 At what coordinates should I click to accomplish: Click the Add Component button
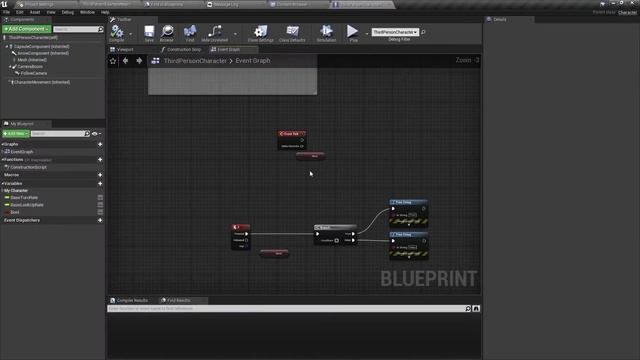[x=27, y=29]
